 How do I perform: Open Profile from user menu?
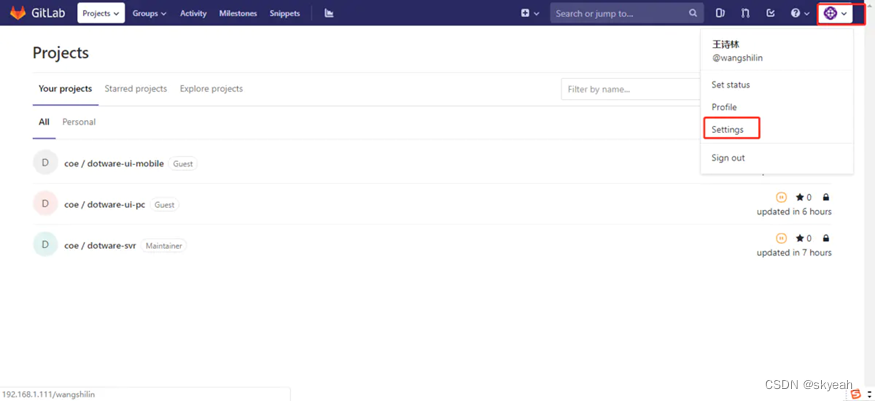click(x=724, y=107)
